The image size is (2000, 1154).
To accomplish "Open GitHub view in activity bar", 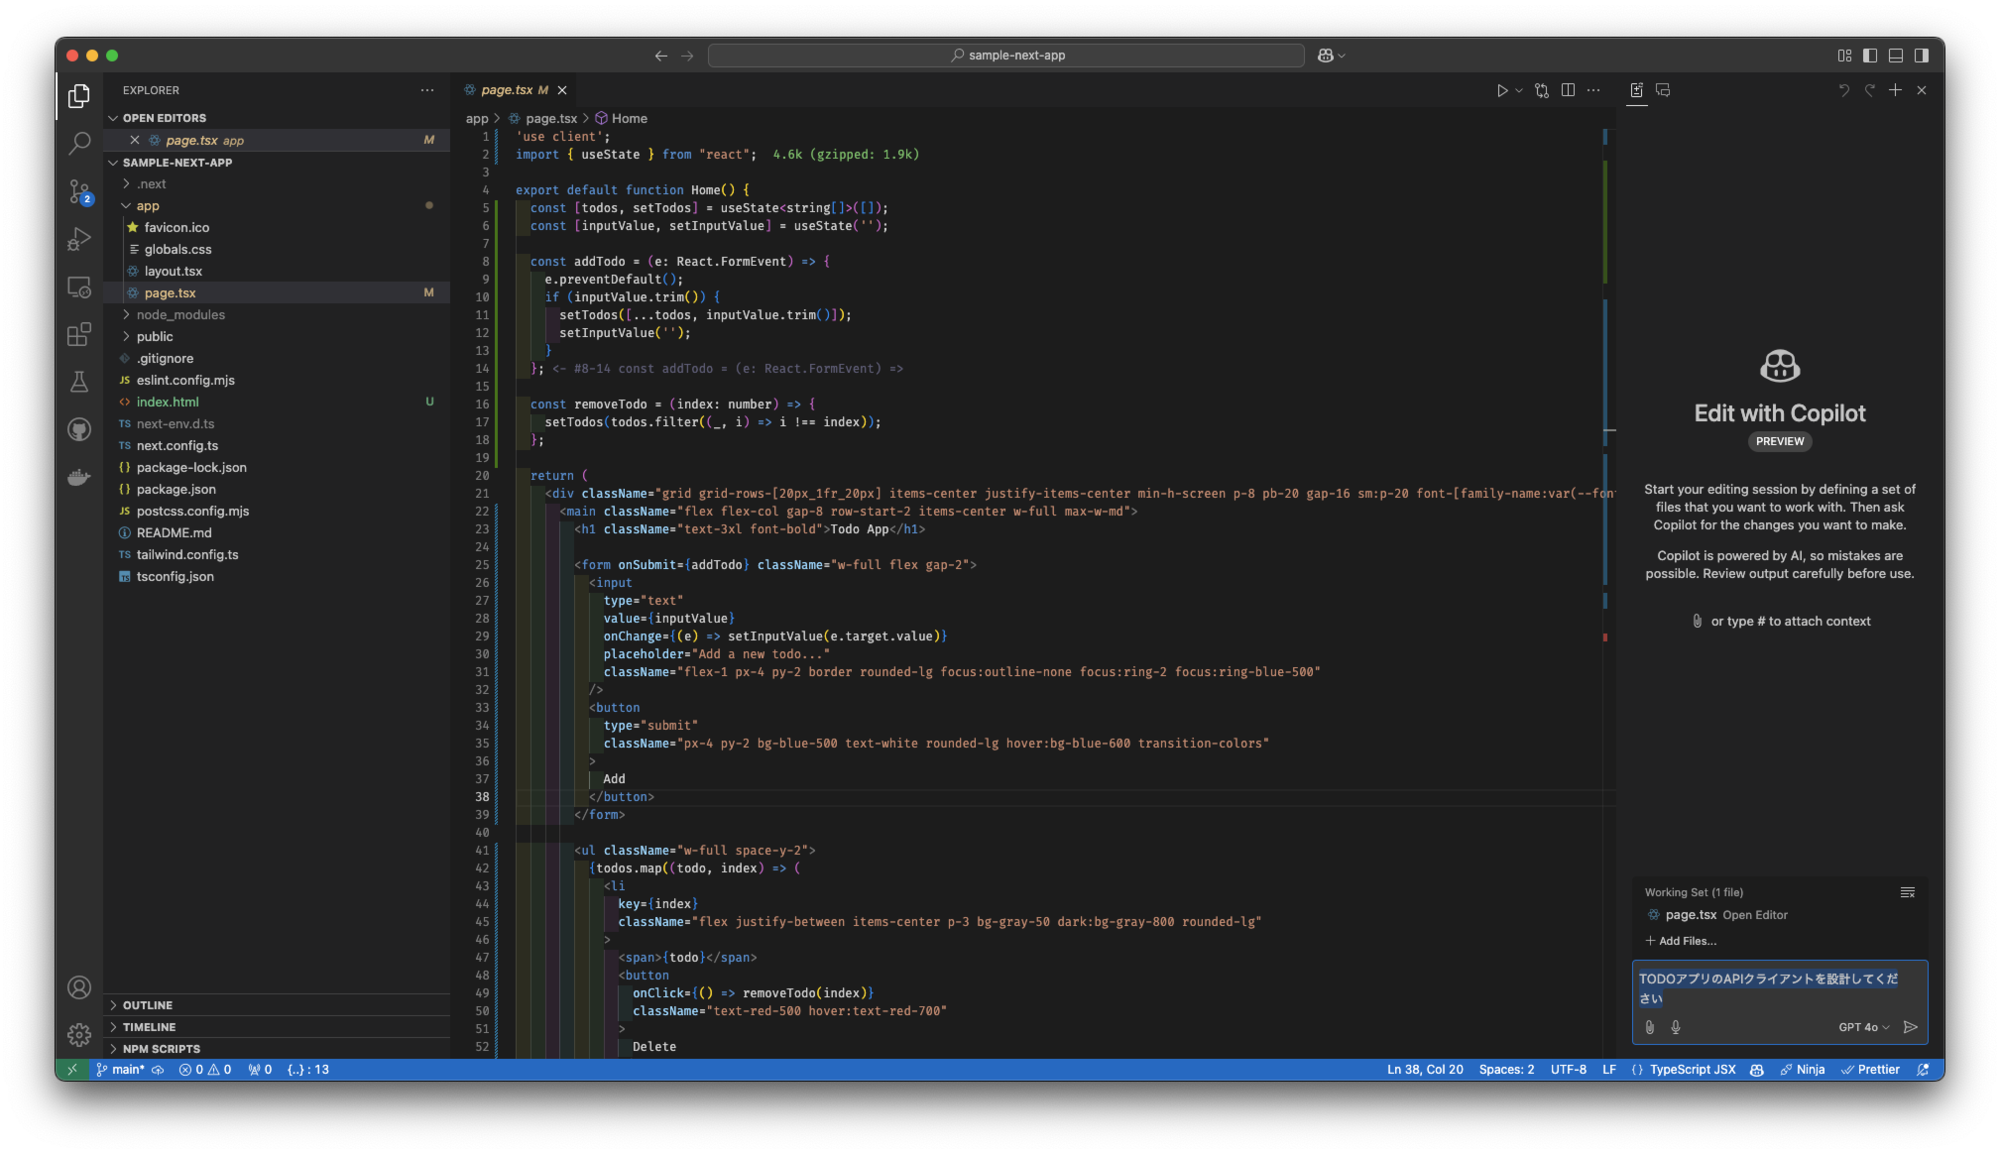I will point(79,429).
